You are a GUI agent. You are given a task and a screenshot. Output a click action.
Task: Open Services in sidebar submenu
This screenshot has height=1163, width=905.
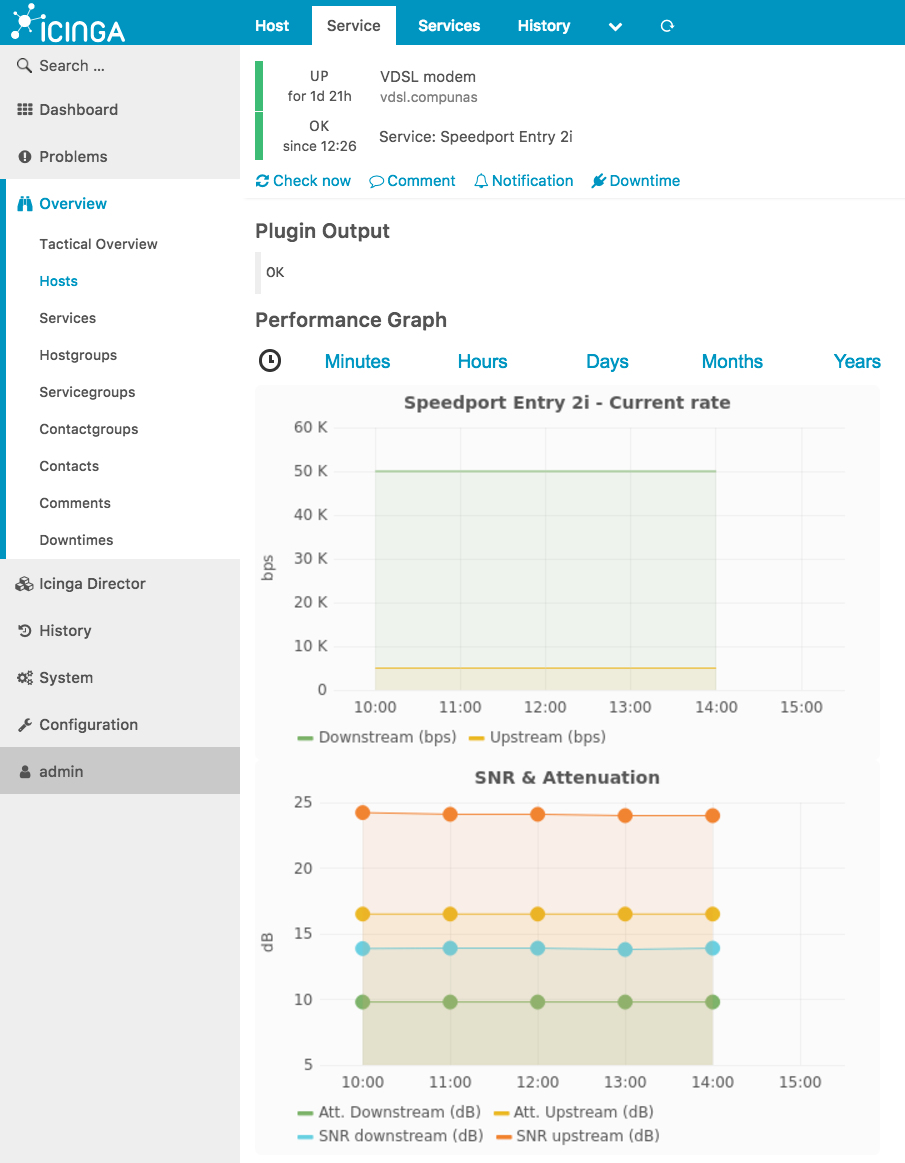tap(68, 318)
